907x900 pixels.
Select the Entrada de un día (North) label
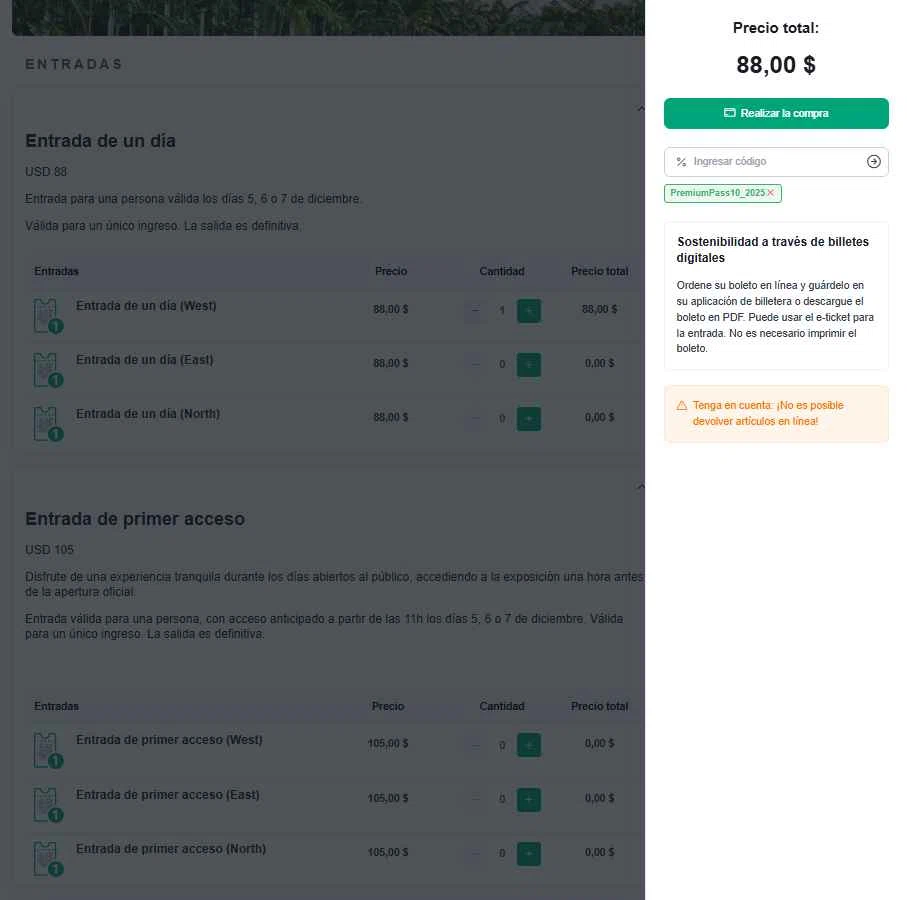(x=148, y=414)
